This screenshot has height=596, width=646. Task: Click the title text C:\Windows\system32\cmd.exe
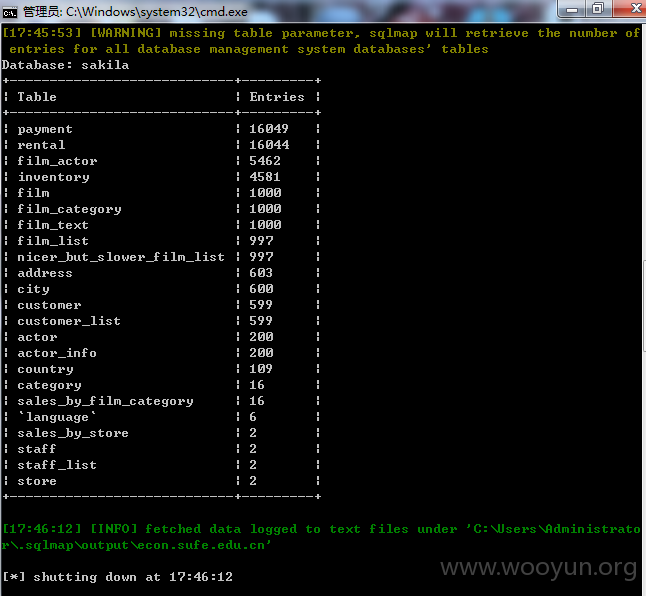point(157,12)
